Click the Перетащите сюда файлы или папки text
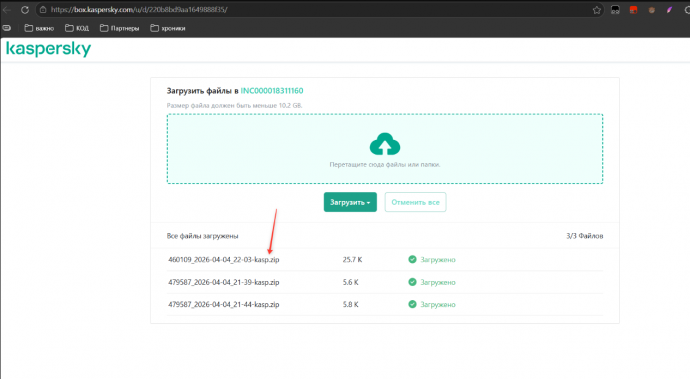690x379 pixels. [385, 165]
